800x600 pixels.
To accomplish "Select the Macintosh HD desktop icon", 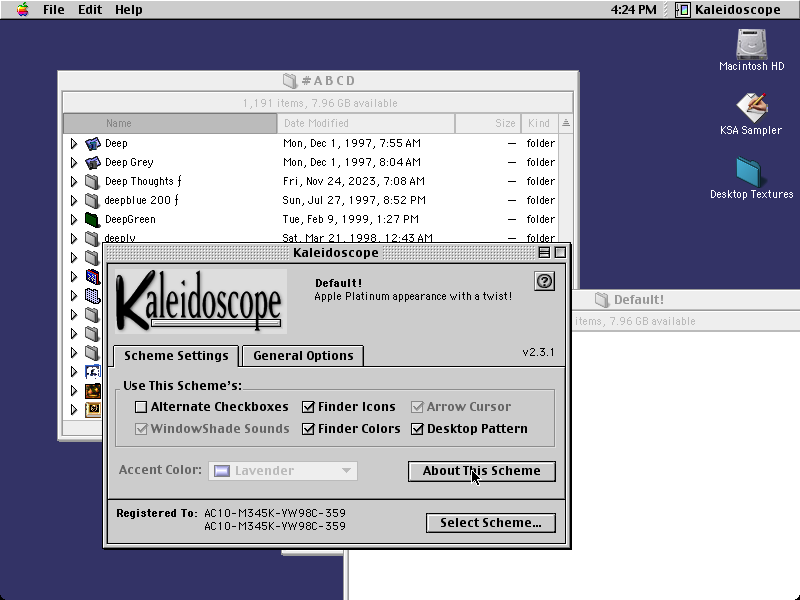I will coord(751,44).
